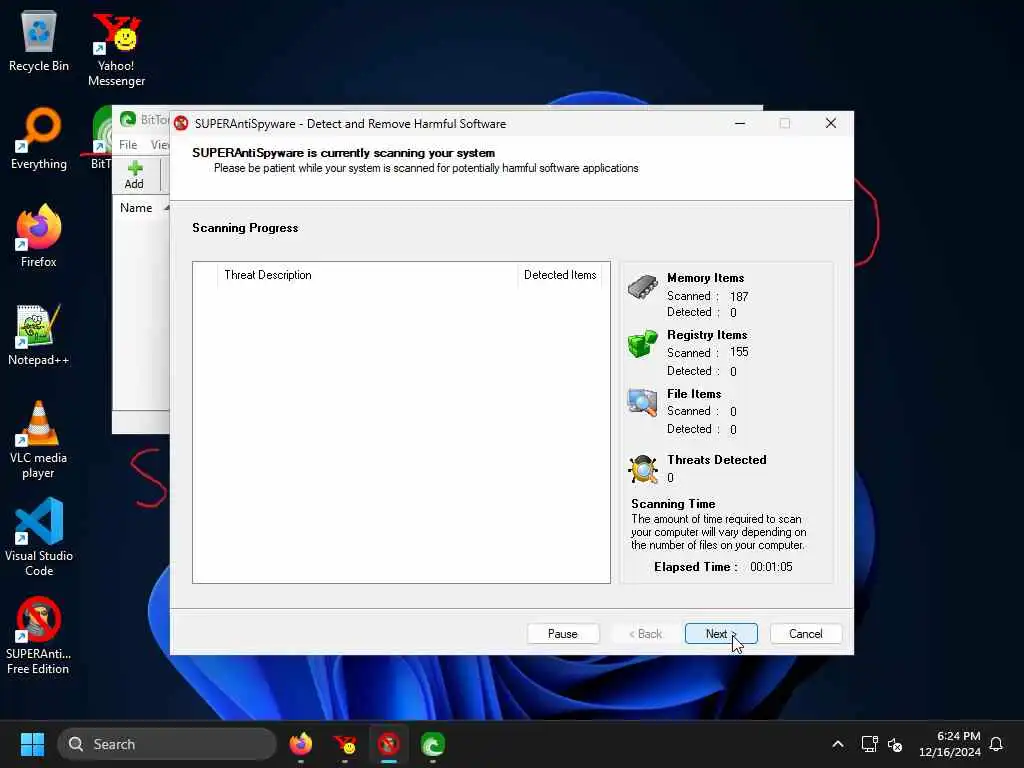This screenshot has height=768, width=1024.
Task: Cancel the SUPERAntiSpyware scan
Action: click(806, 633)
